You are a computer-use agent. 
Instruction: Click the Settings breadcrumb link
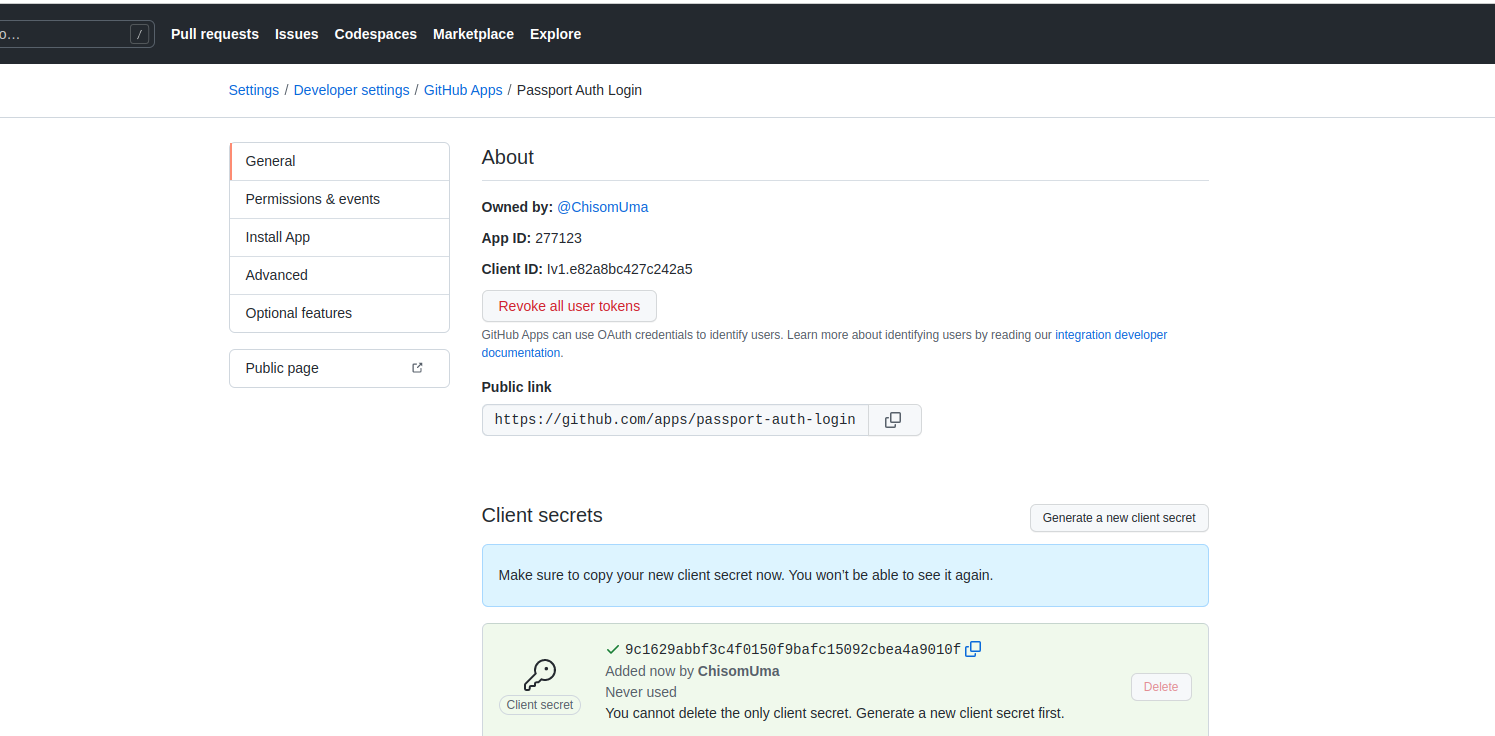coord(254,90)
